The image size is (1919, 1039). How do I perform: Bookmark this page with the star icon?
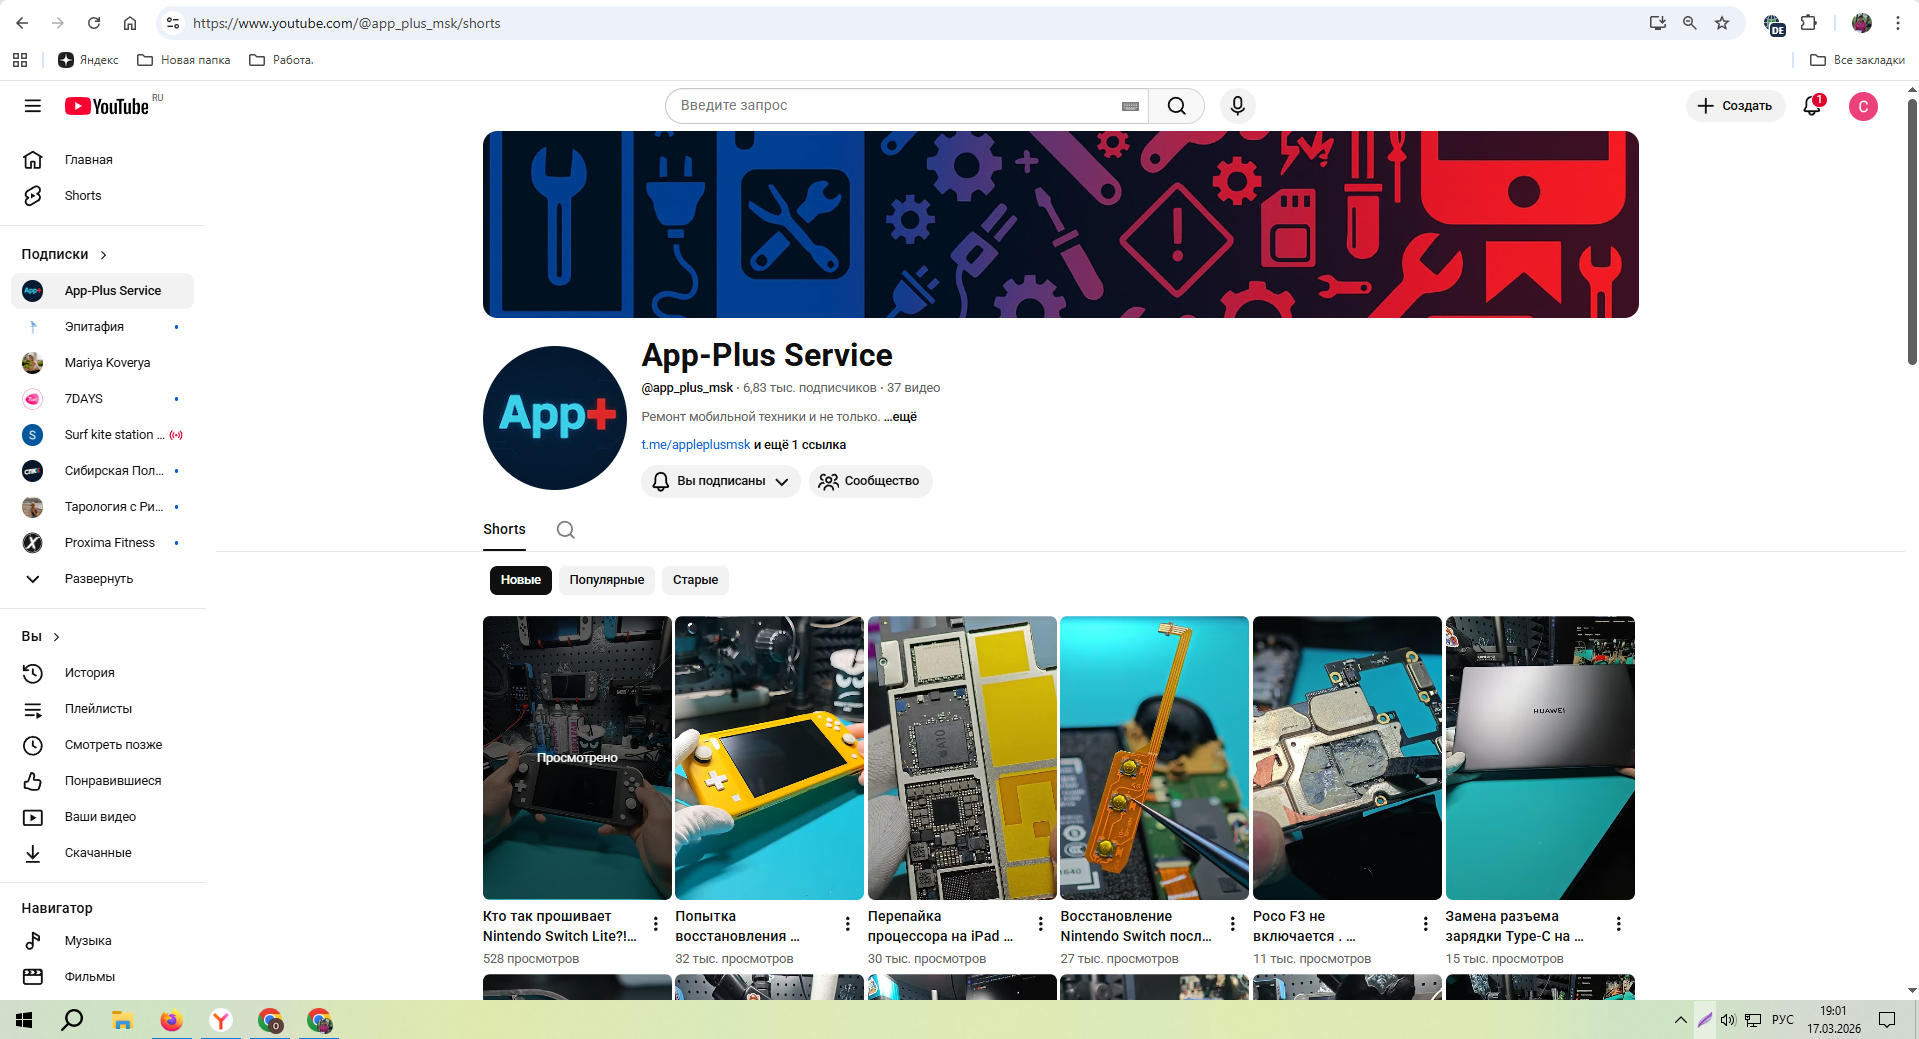(1722, 23)
